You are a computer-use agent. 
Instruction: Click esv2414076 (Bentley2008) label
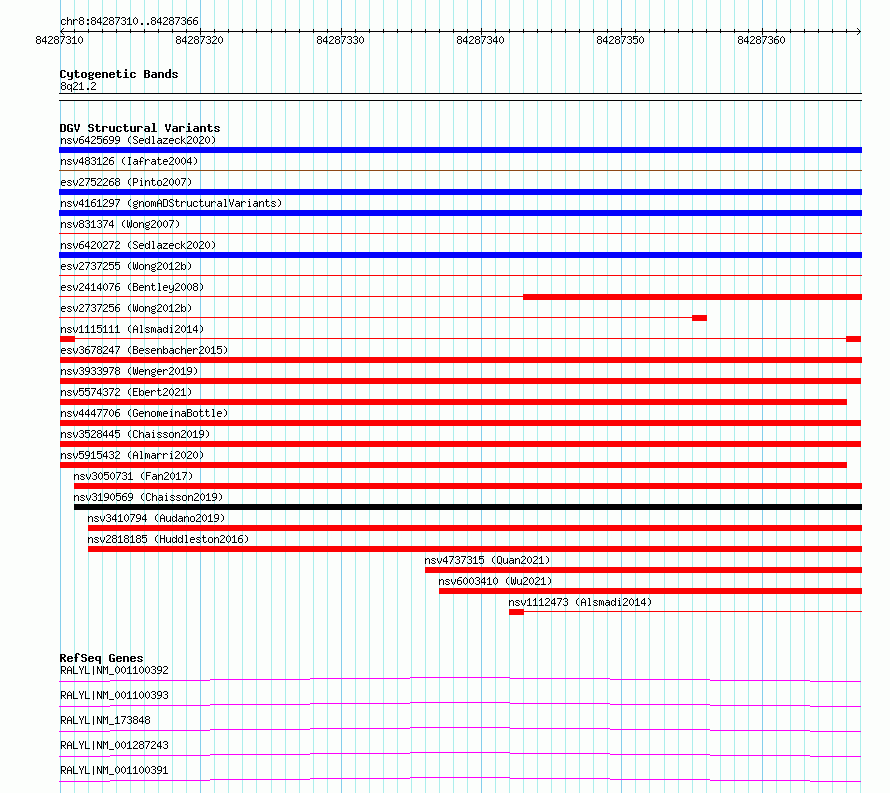(x=132, y=287)
